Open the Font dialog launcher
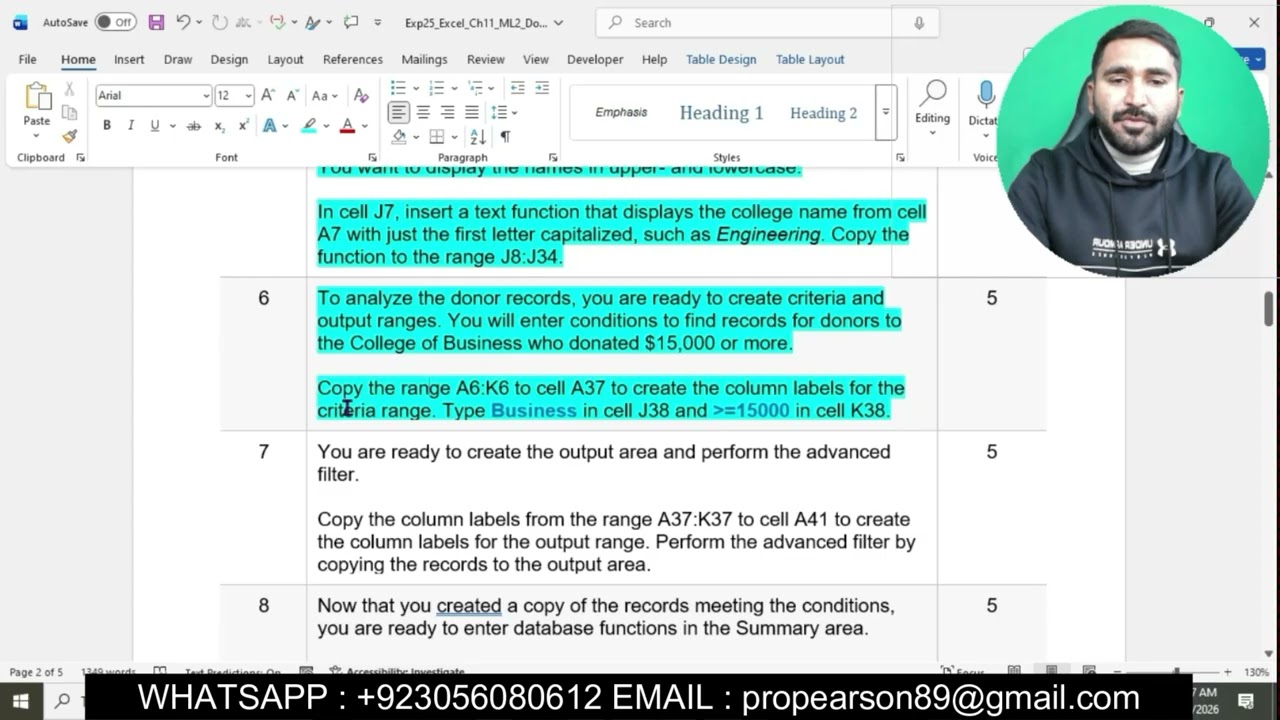Image resolution: width=1280 pixels, height=720 pixels. coord(372,158)
